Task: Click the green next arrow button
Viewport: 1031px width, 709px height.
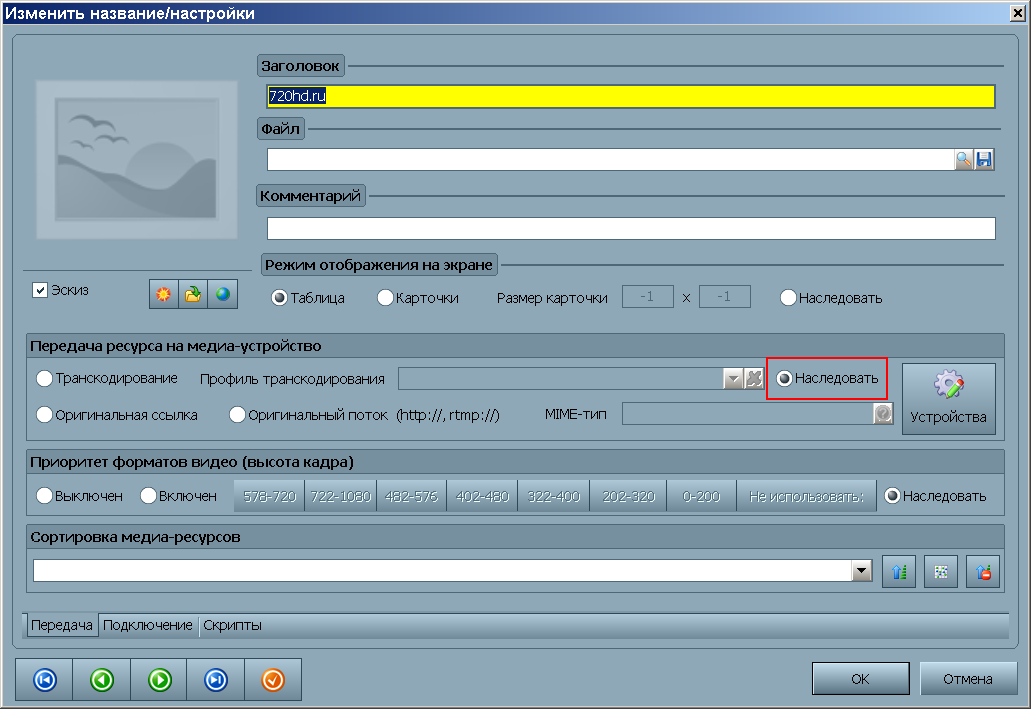Action: [x=159, y=680]
